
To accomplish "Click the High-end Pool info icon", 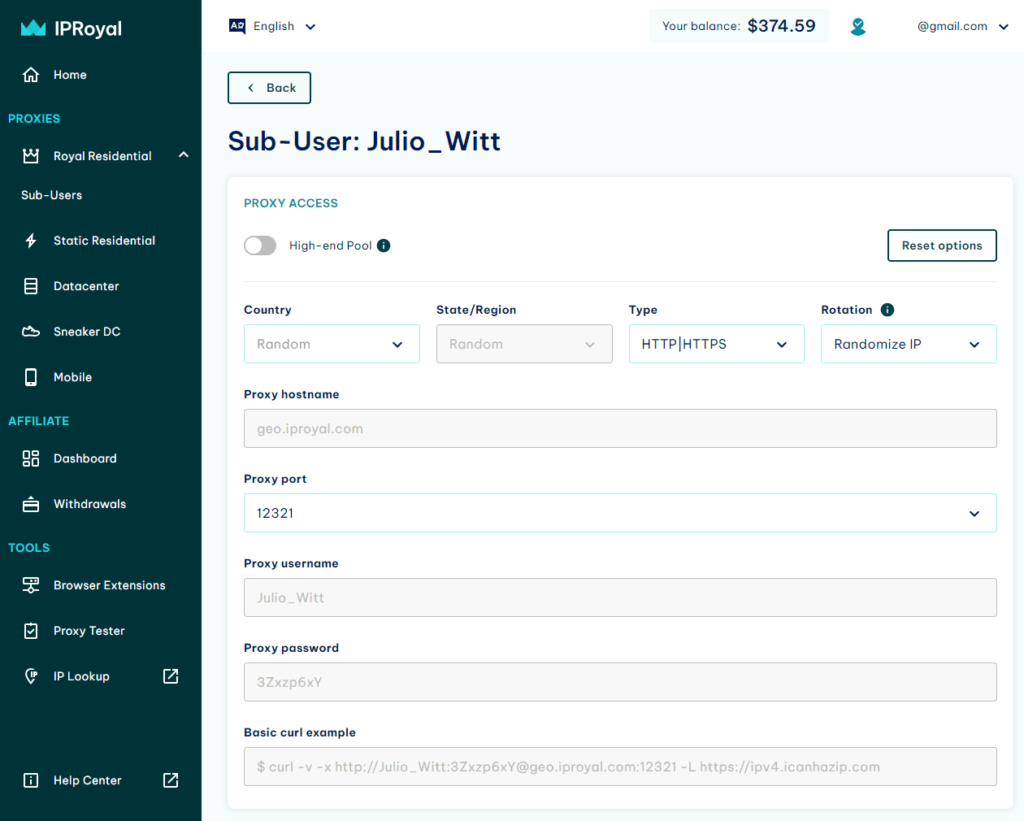I will point(384,246).
